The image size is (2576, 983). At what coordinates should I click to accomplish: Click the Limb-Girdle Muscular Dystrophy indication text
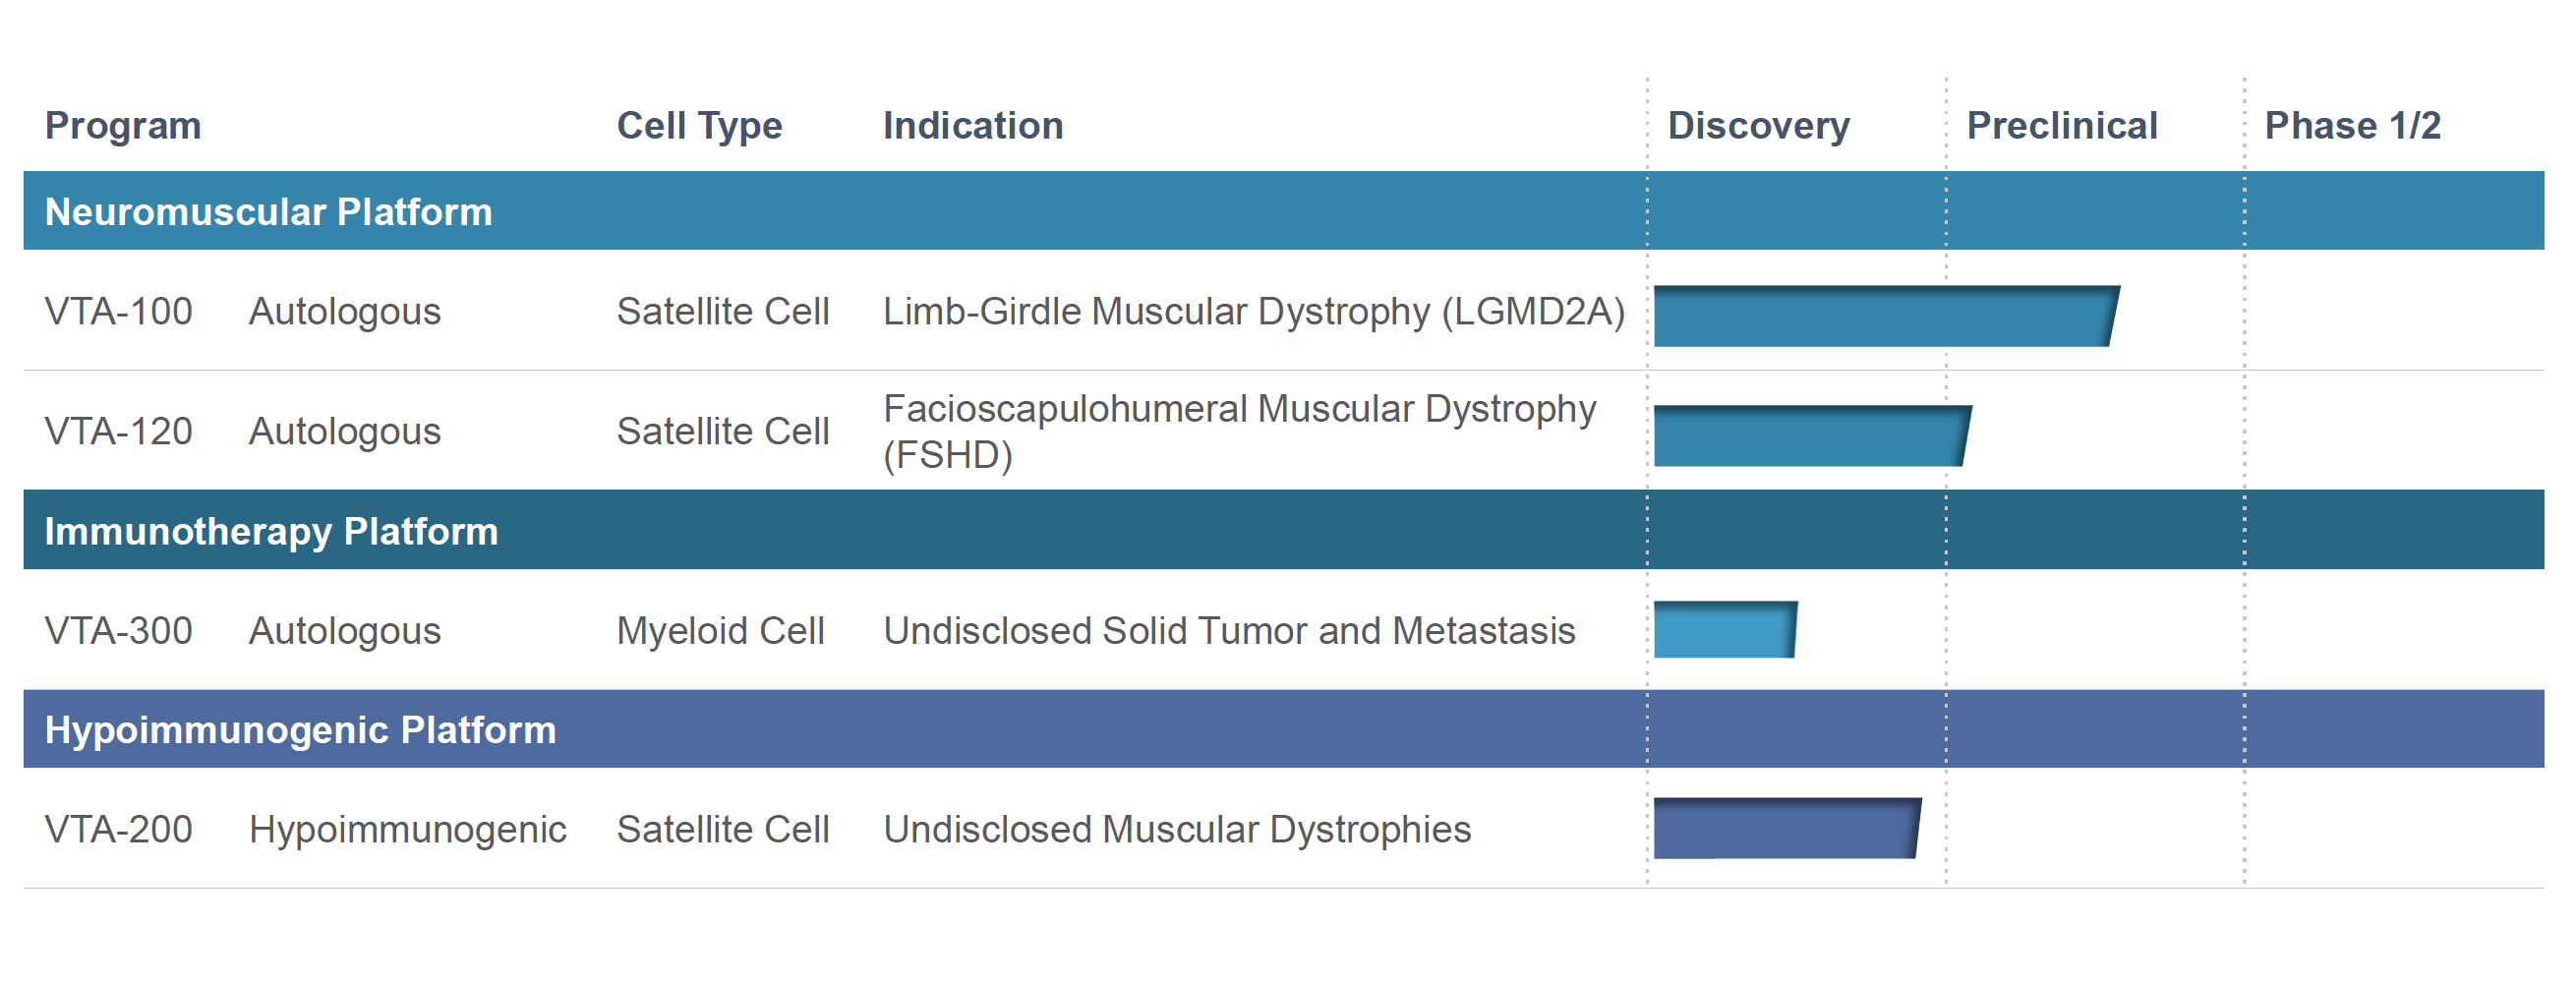tap(1253, 312)
